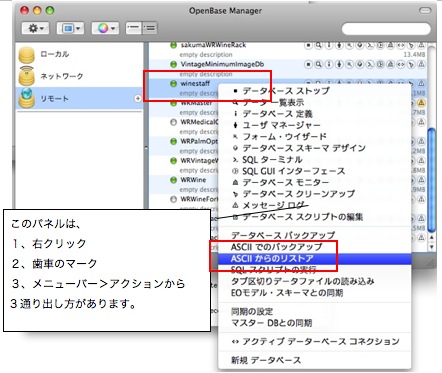This screenshot has height=373, width=442.
Task: Click the toolbar search field
Action: (386, 29)
